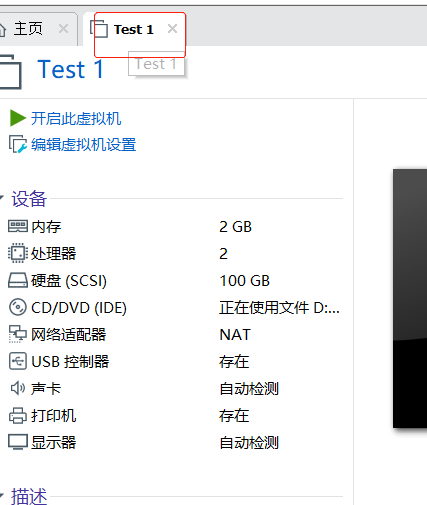427x505 pixels.
Task: Select the display (显示器) monitor icon
Action: click(x=18, y=442)
